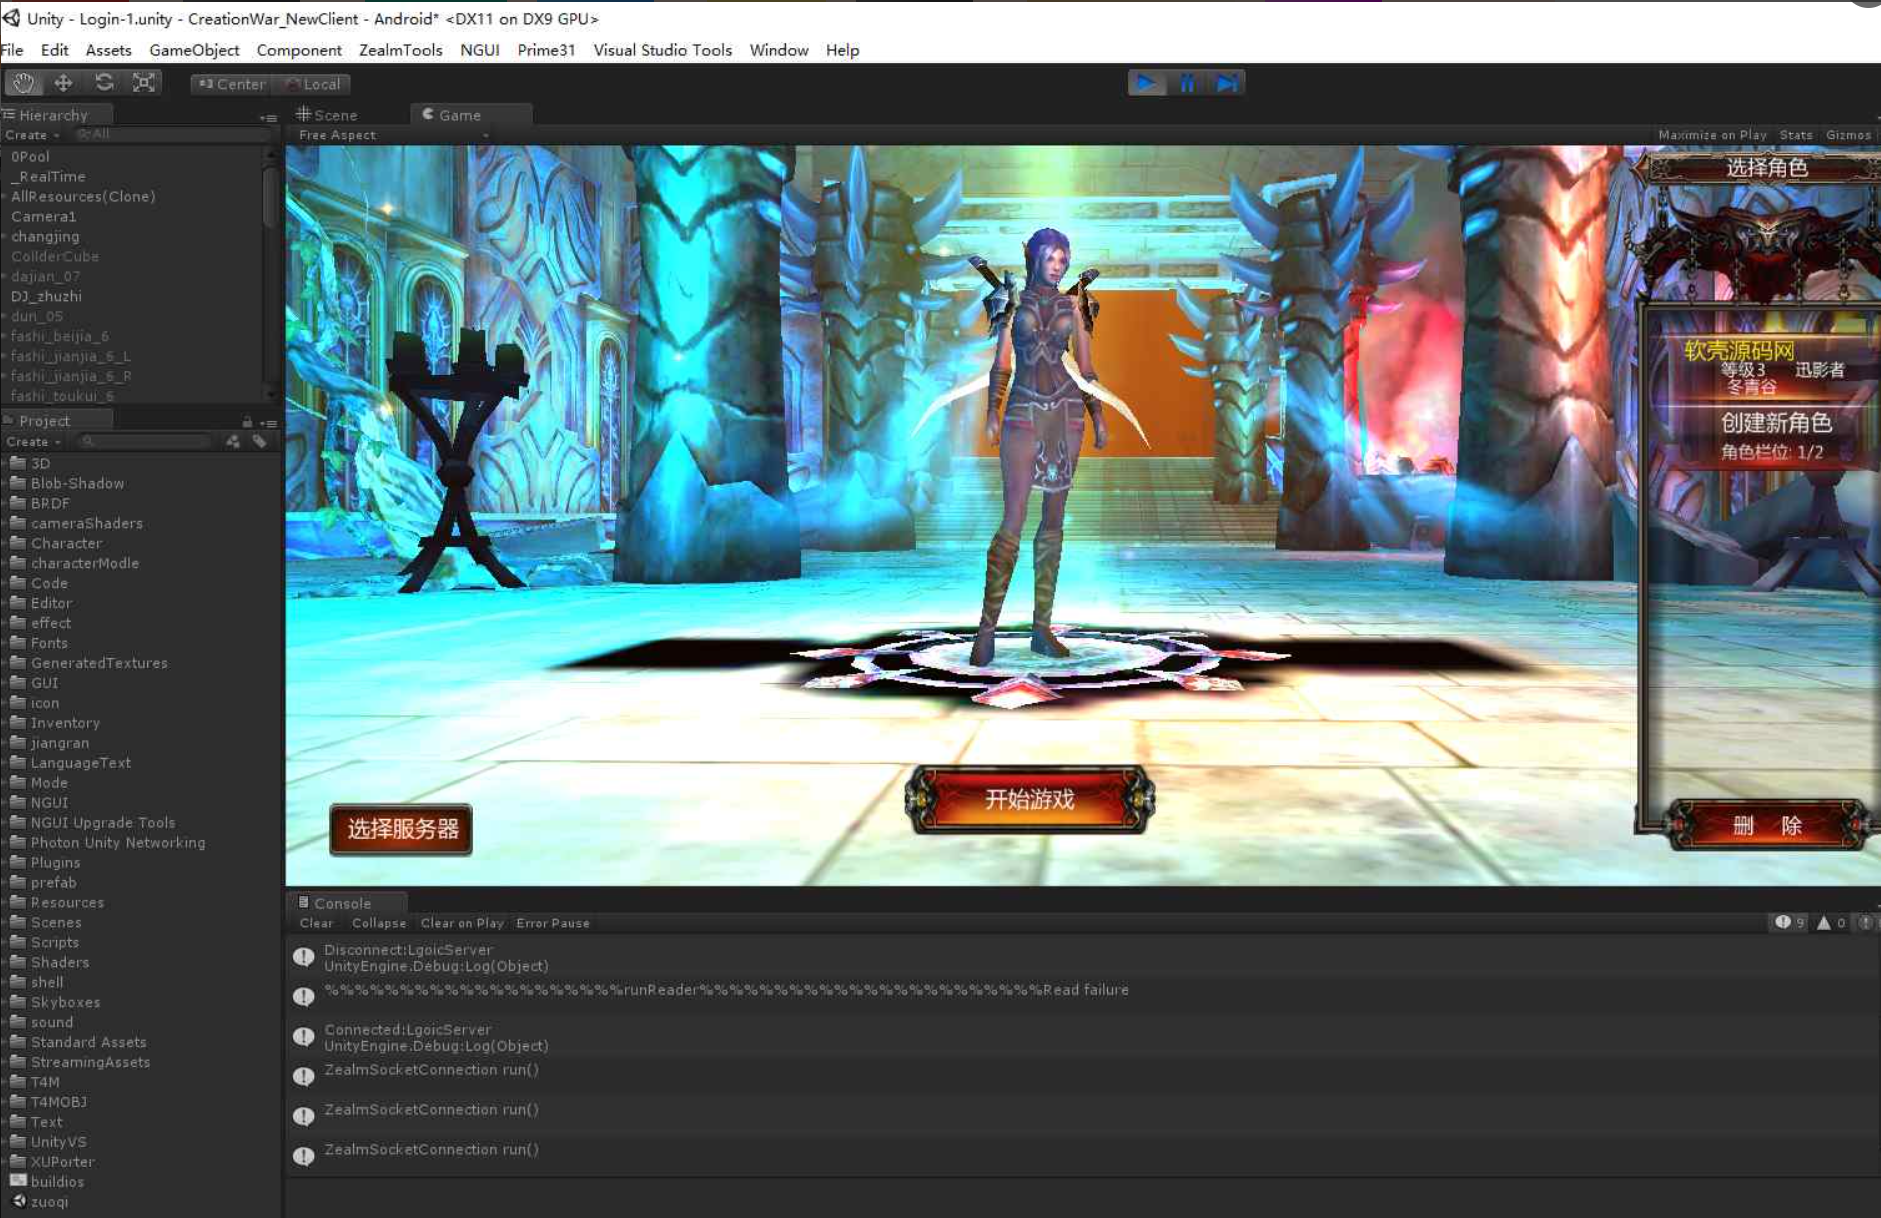Select the Move (translate) tool
Screen dimensions: 1881x1218
click(63, 83)
